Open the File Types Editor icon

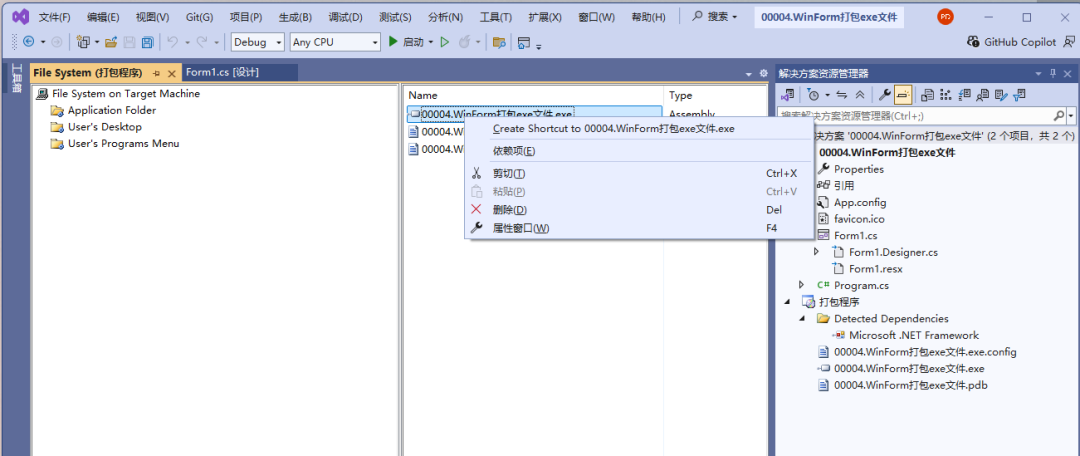pos(965,94)
